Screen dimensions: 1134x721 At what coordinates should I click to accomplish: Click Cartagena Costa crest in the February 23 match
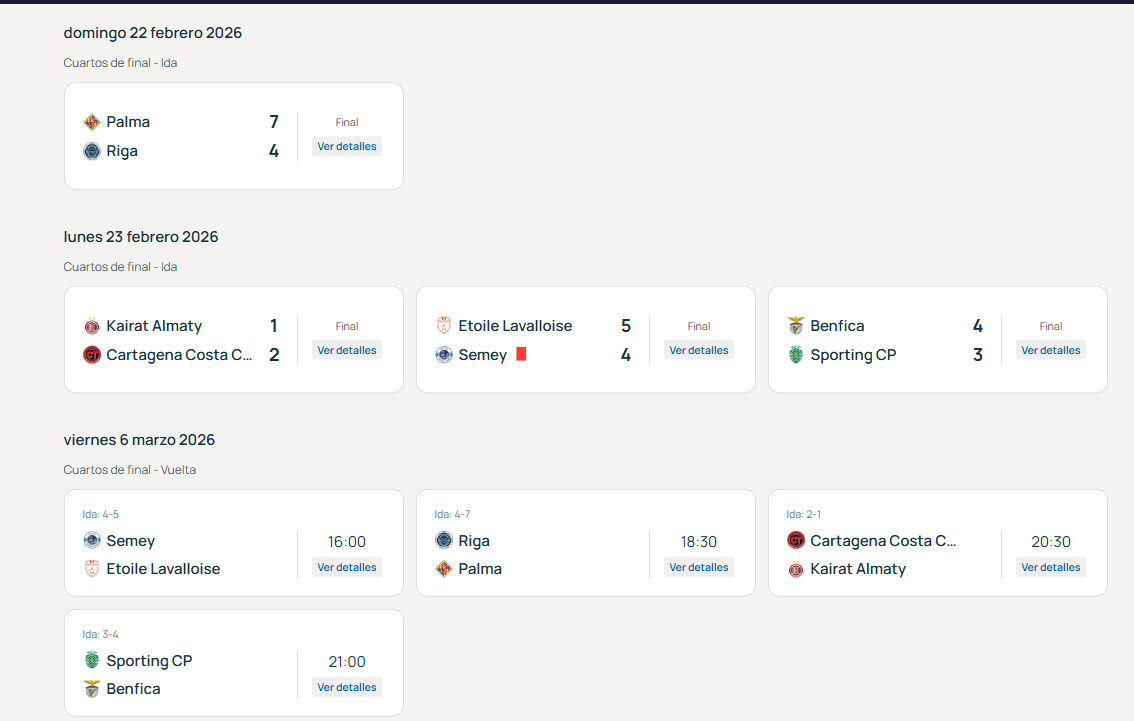click(x=92, y=355)
